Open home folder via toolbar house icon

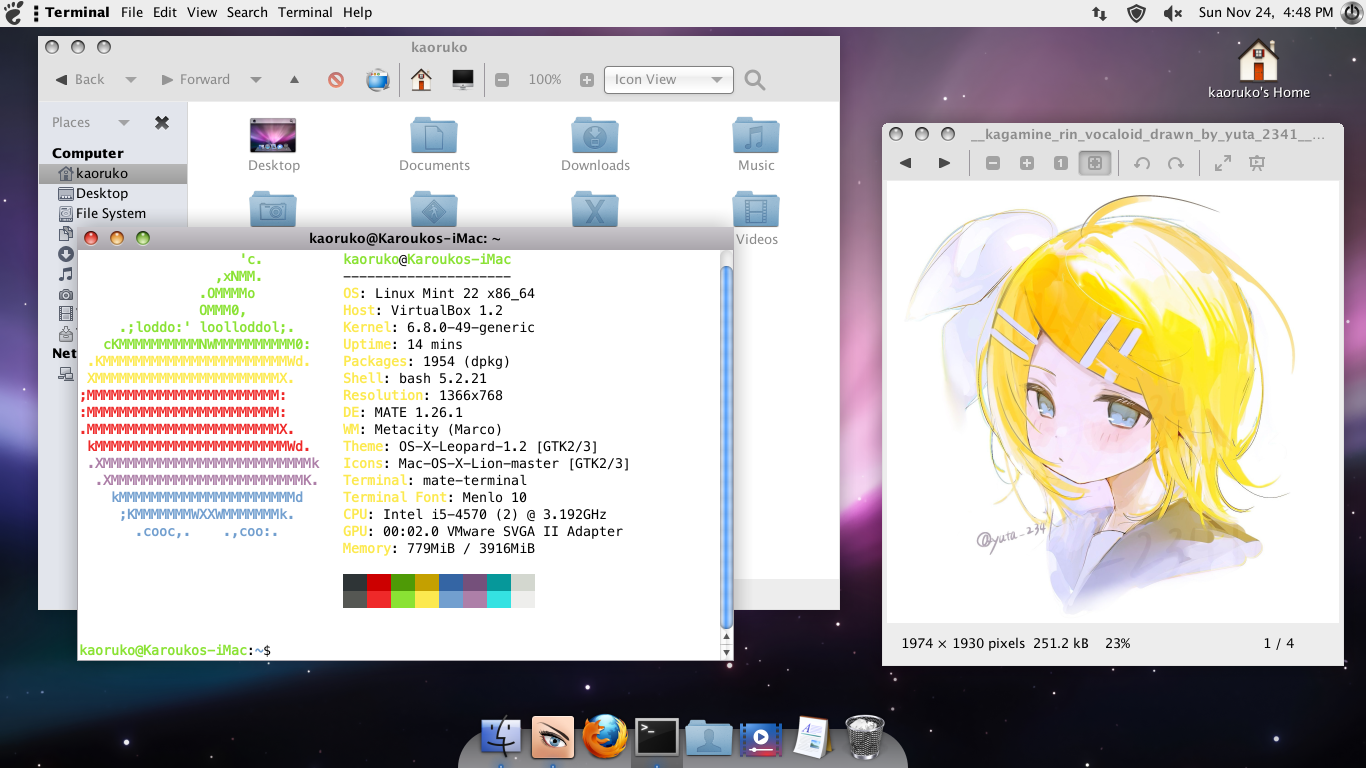(421, 79)
